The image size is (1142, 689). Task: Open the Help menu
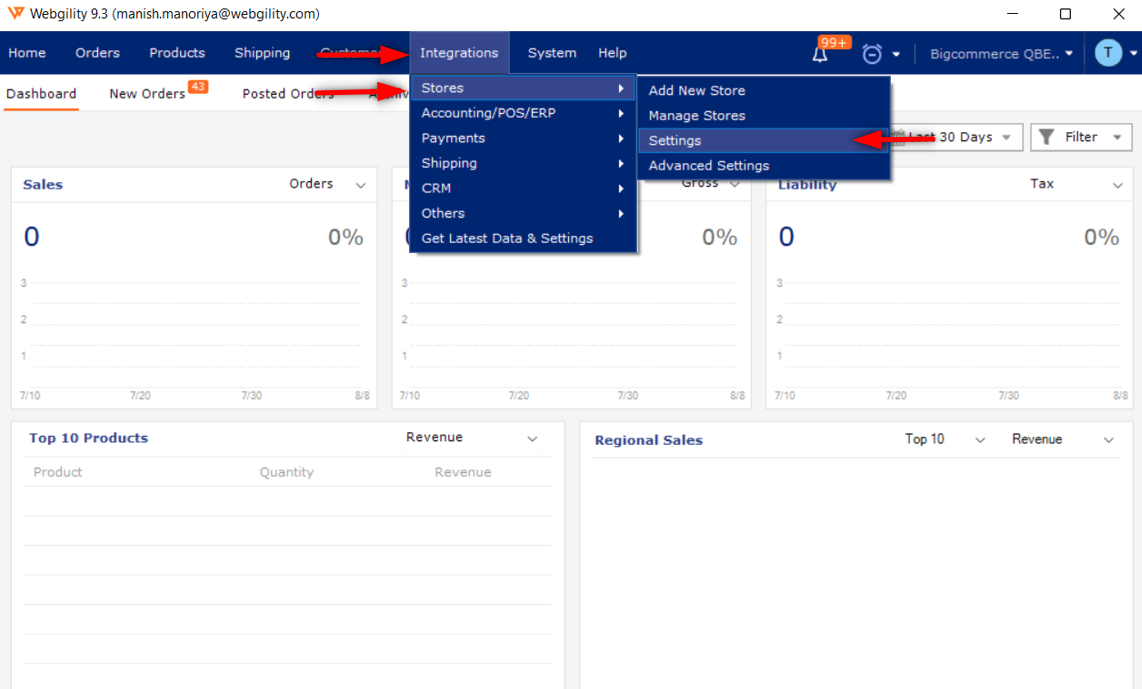(x=613, y=52)
